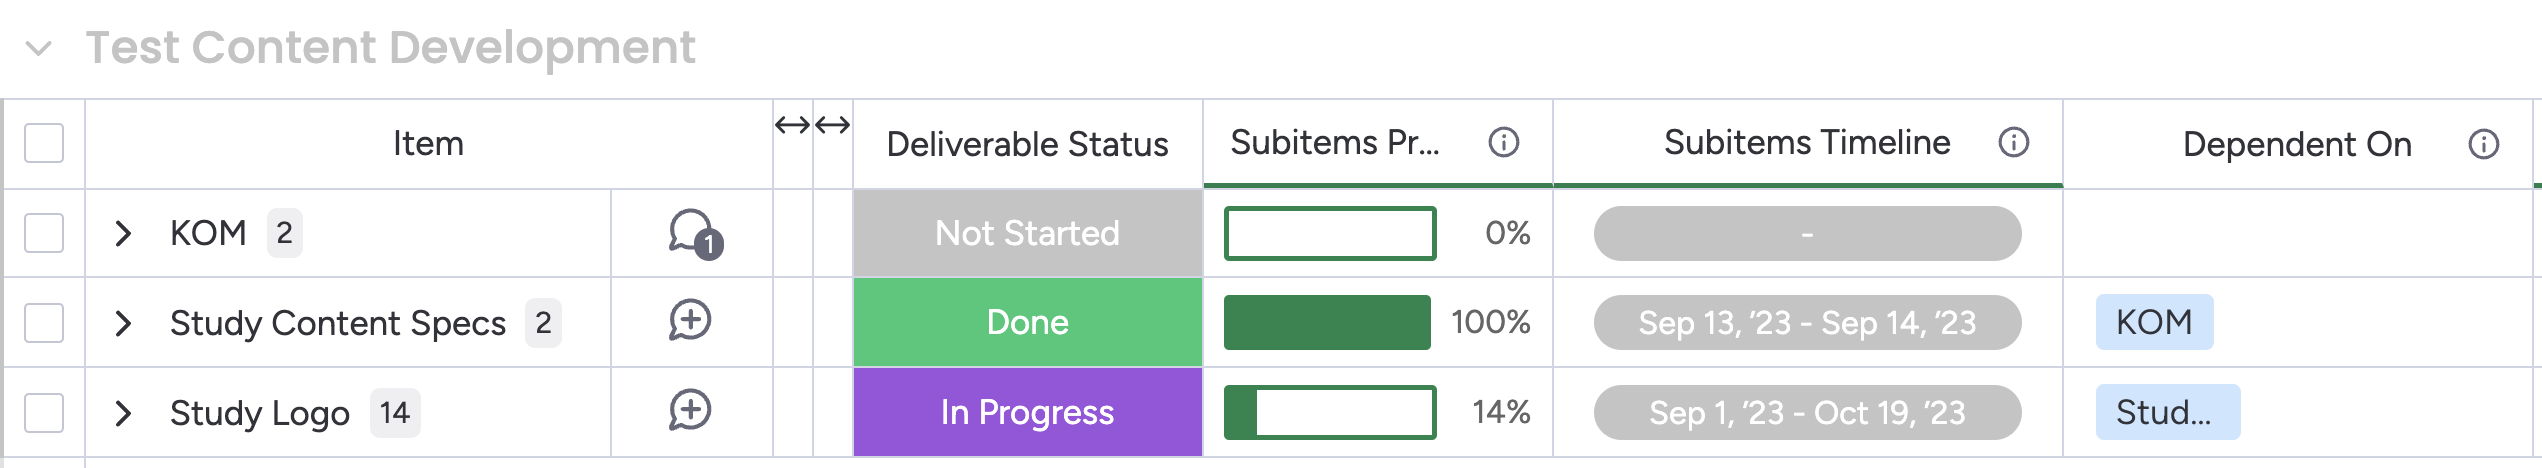This screenshot has width=2542, height=468.
Task: Collapse the Test Content Development group
Action: [39, 48]
